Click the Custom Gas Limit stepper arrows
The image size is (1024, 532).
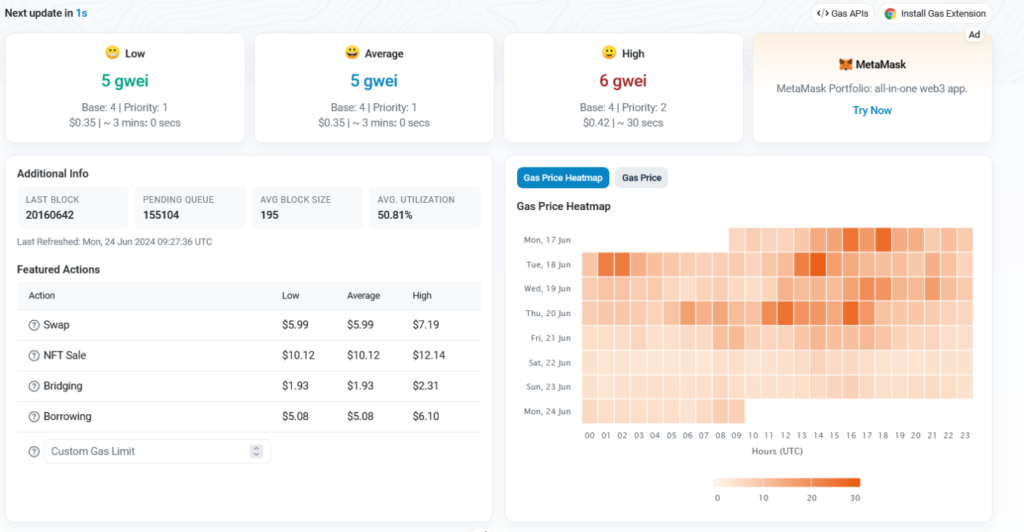256,452
